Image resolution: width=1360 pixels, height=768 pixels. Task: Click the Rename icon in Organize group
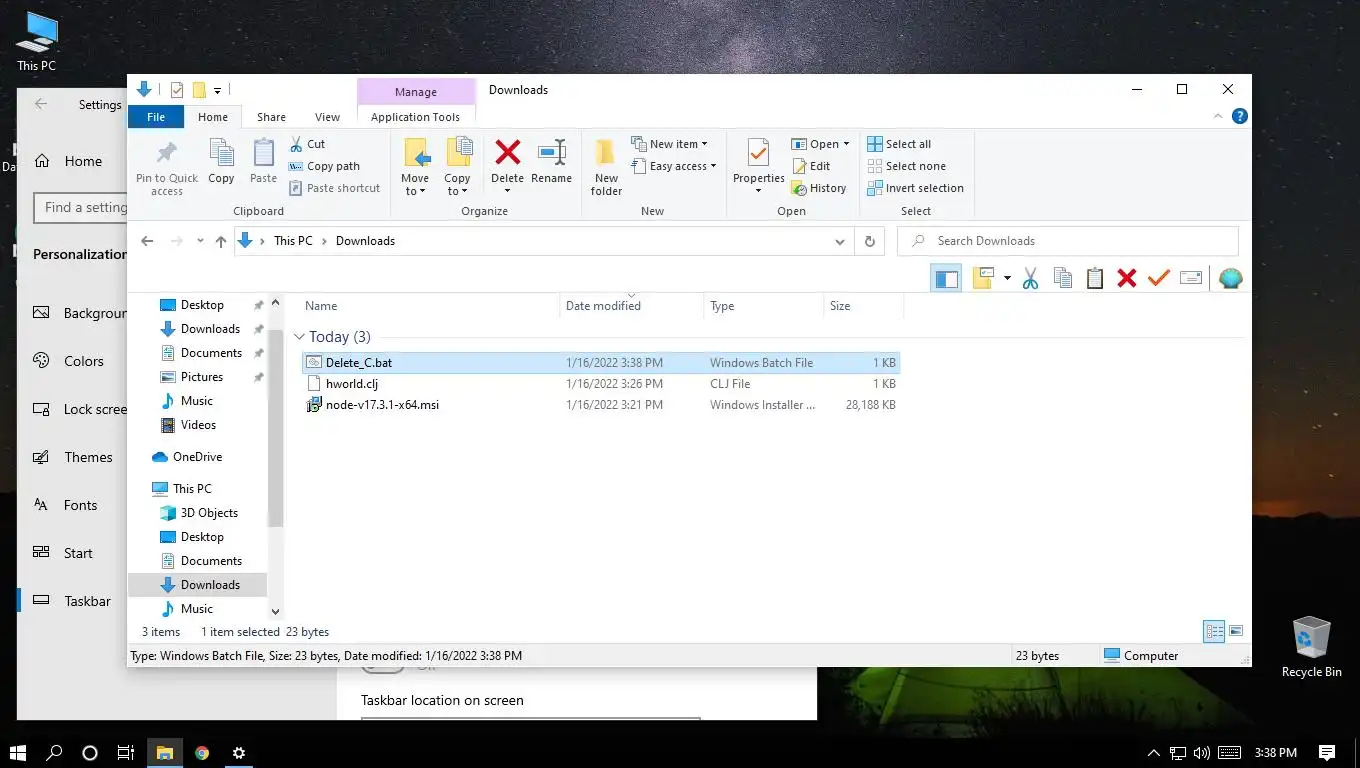click(552, 153)
